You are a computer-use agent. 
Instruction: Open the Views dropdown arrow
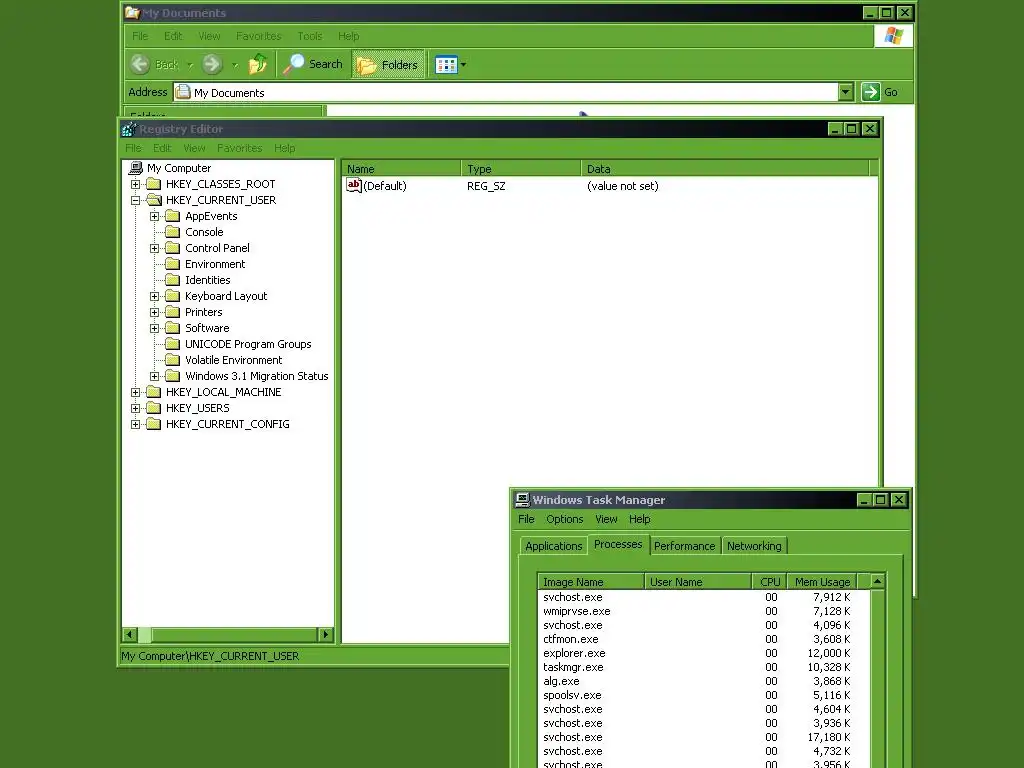(x=463, y=65)
